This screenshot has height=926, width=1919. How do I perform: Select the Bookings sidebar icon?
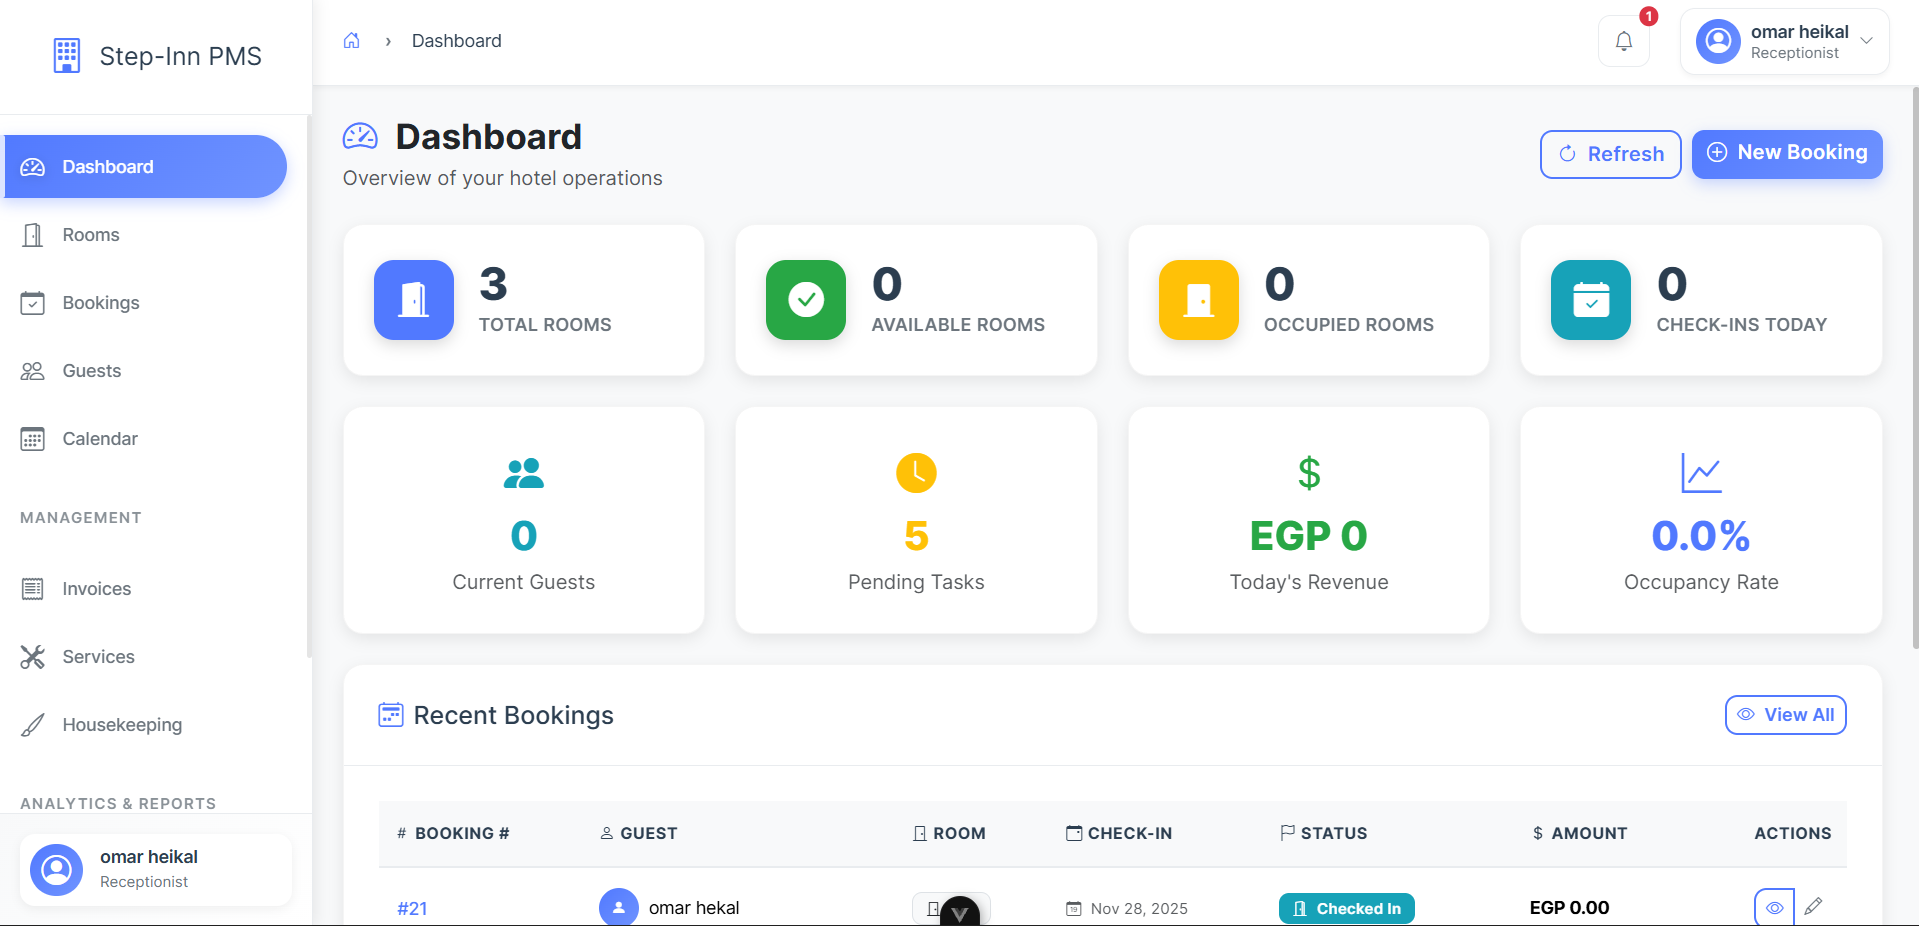tap(33, 302)
